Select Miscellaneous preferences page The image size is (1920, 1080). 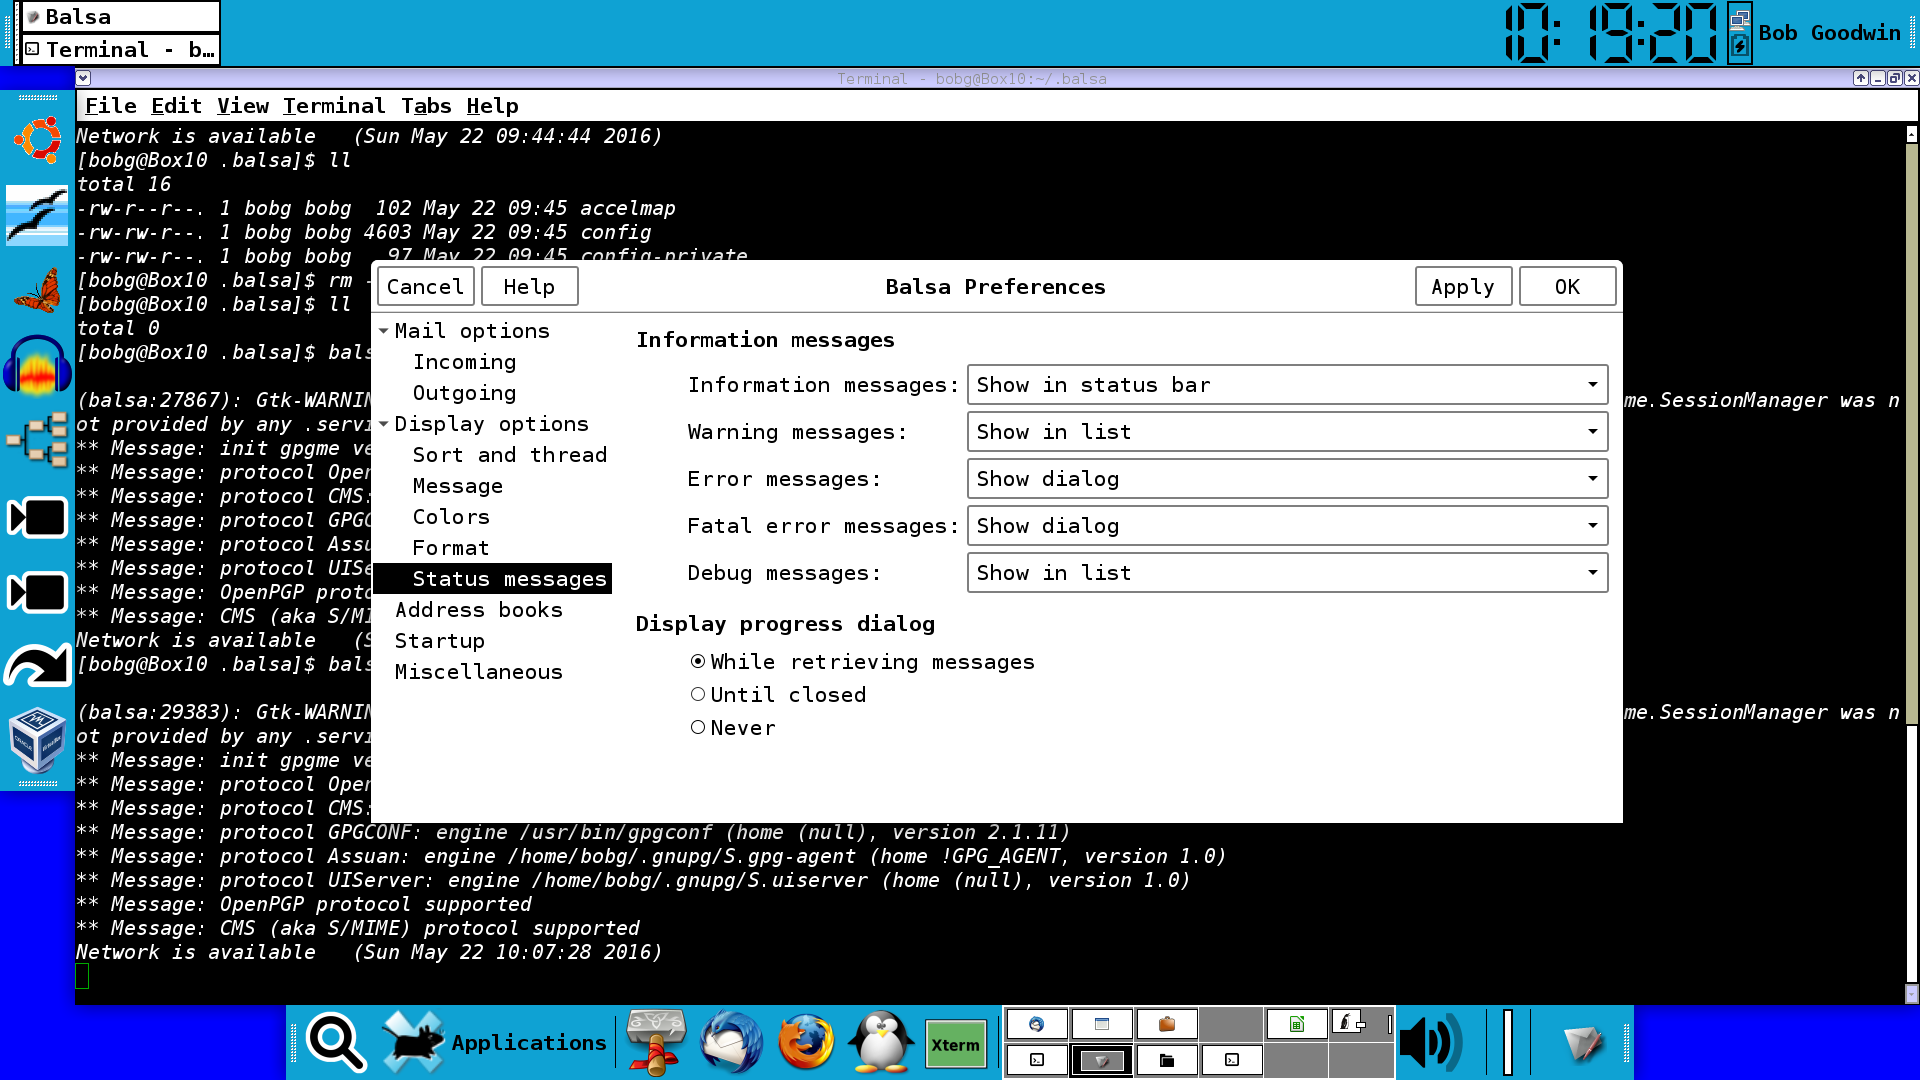[x=479, y=672]
